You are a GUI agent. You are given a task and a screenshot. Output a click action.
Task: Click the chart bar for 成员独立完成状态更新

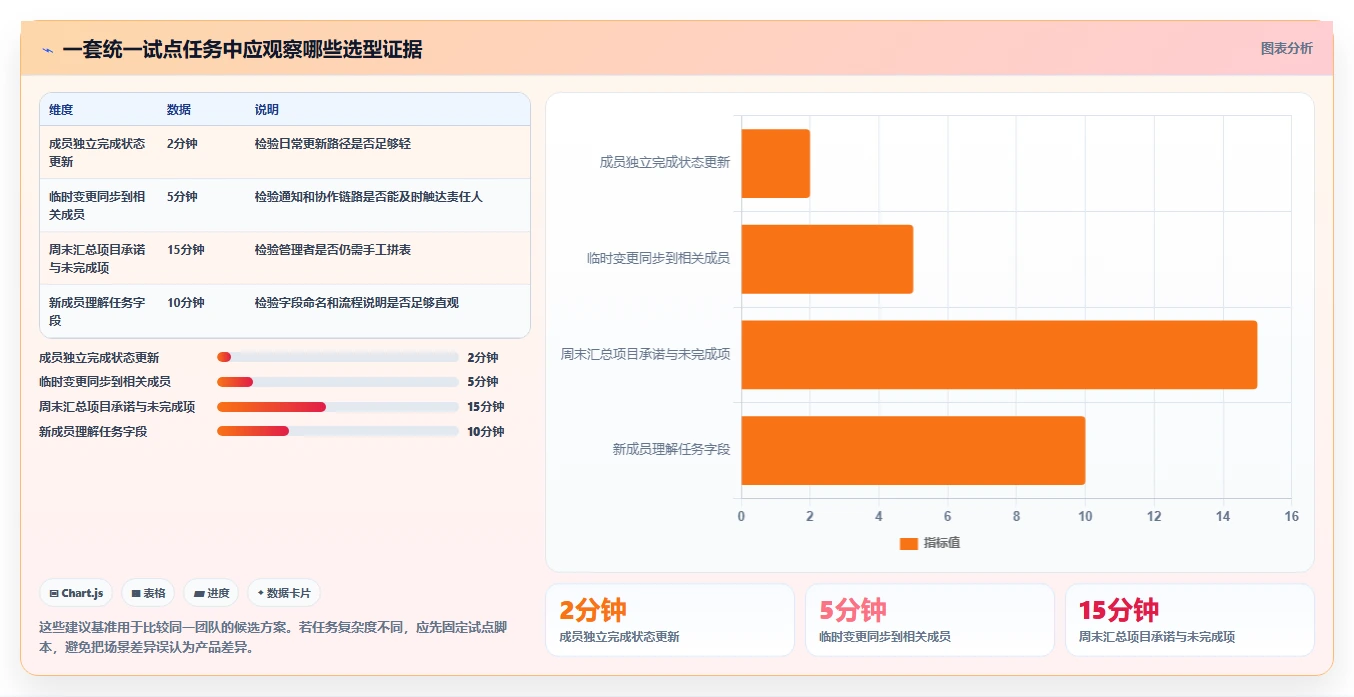775,163
